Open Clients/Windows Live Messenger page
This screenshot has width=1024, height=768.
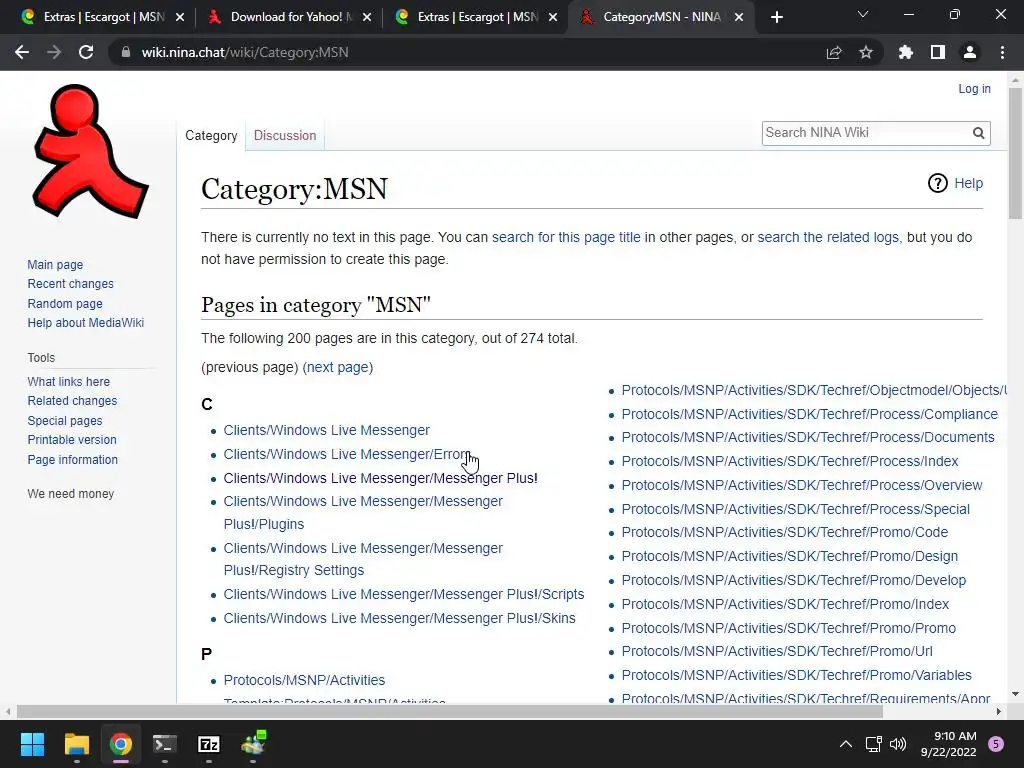(x=327, y=430)
